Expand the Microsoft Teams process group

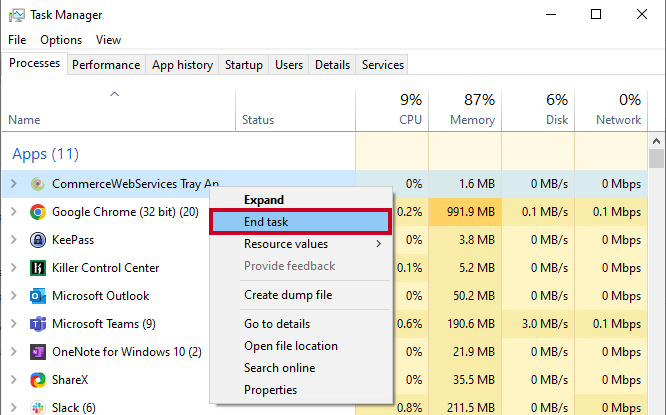point(14,324)
